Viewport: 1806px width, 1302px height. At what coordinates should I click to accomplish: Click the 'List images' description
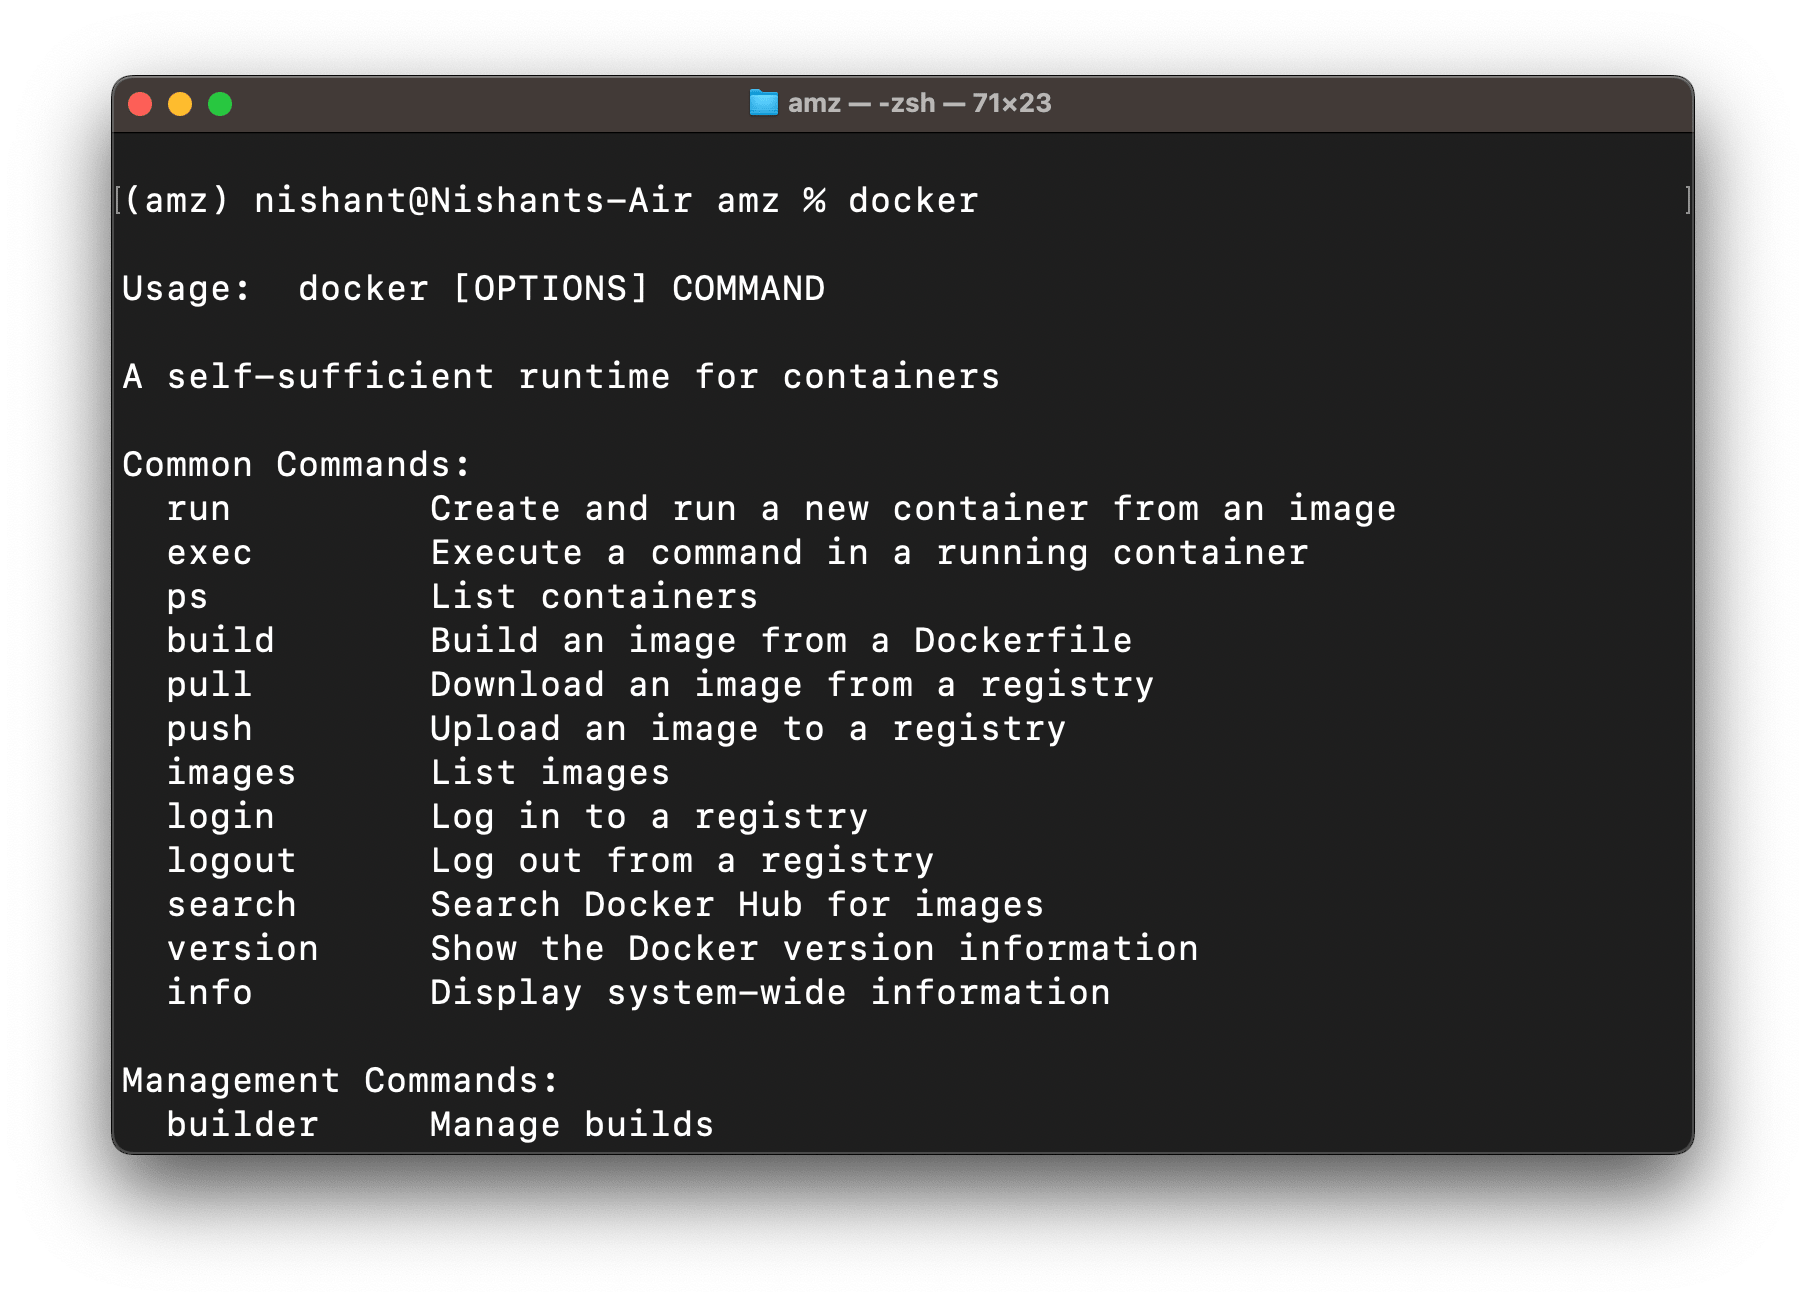(x=550, y=773)
